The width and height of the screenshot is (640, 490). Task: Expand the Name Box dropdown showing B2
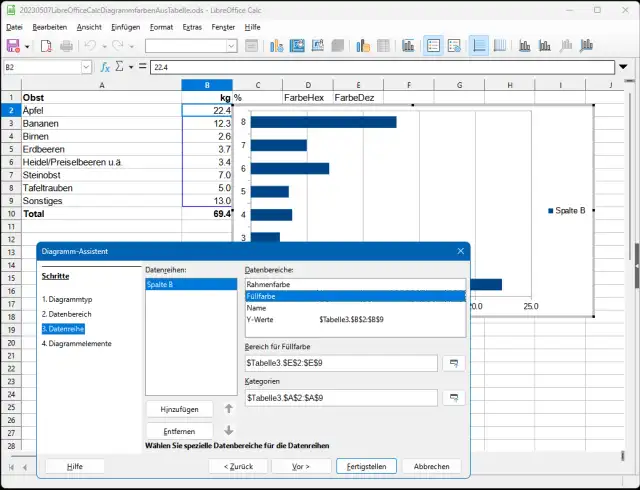point(87,67)
